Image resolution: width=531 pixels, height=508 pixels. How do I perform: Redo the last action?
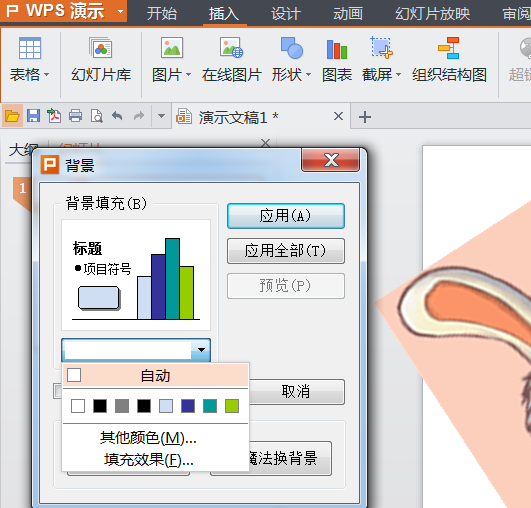pos(139,116)
